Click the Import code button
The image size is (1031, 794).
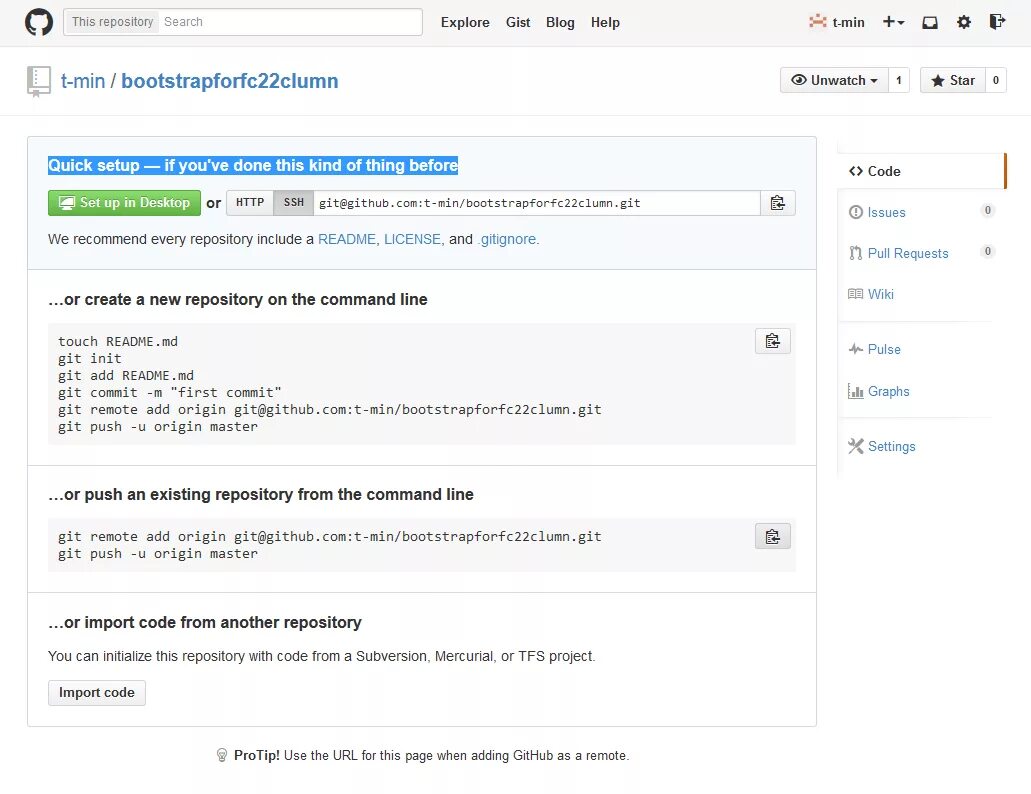(x=97, y=693)
